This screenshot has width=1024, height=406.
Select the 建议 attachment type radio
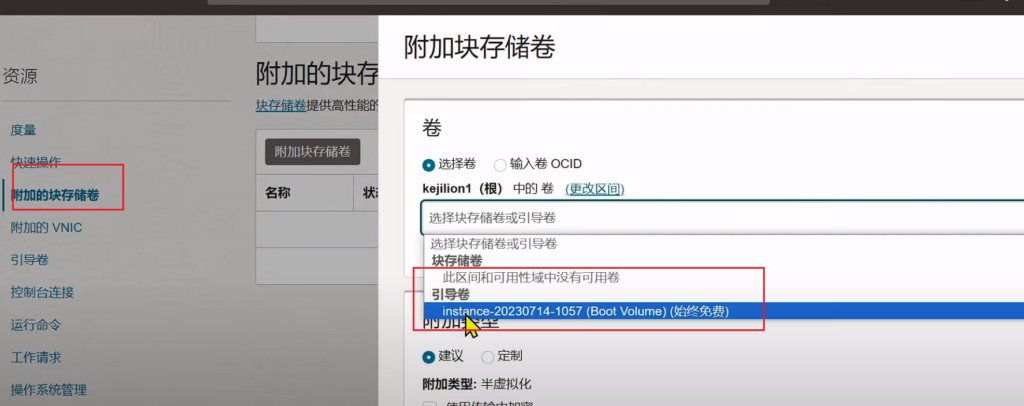(x=430, y=356)
